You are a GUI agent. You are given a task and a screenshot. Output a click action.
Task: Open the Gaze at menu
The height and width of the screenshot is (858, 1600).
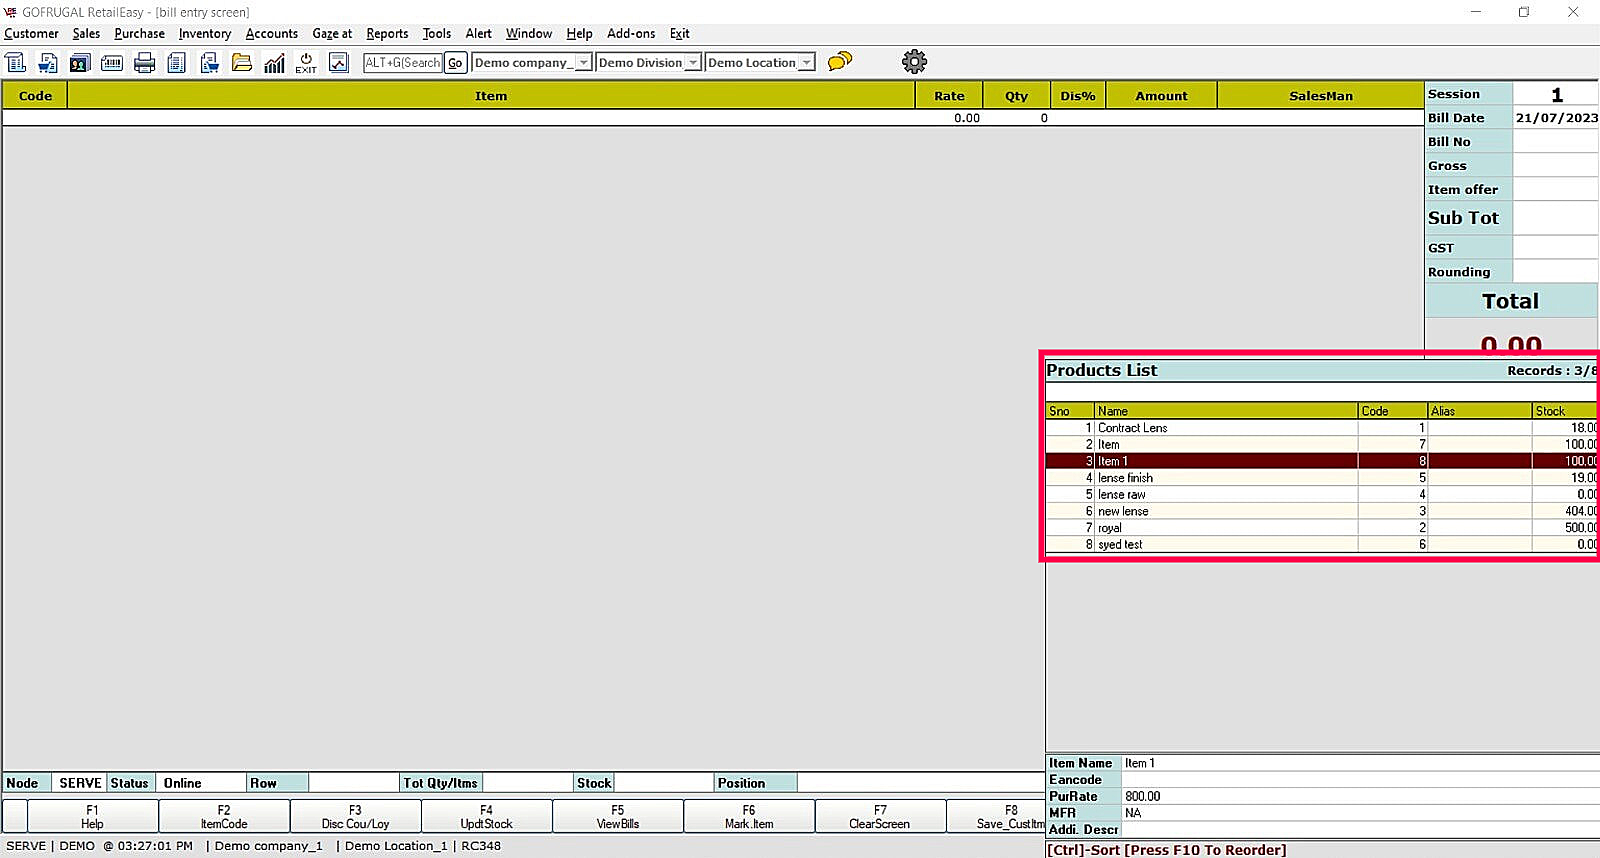(332, 34)
